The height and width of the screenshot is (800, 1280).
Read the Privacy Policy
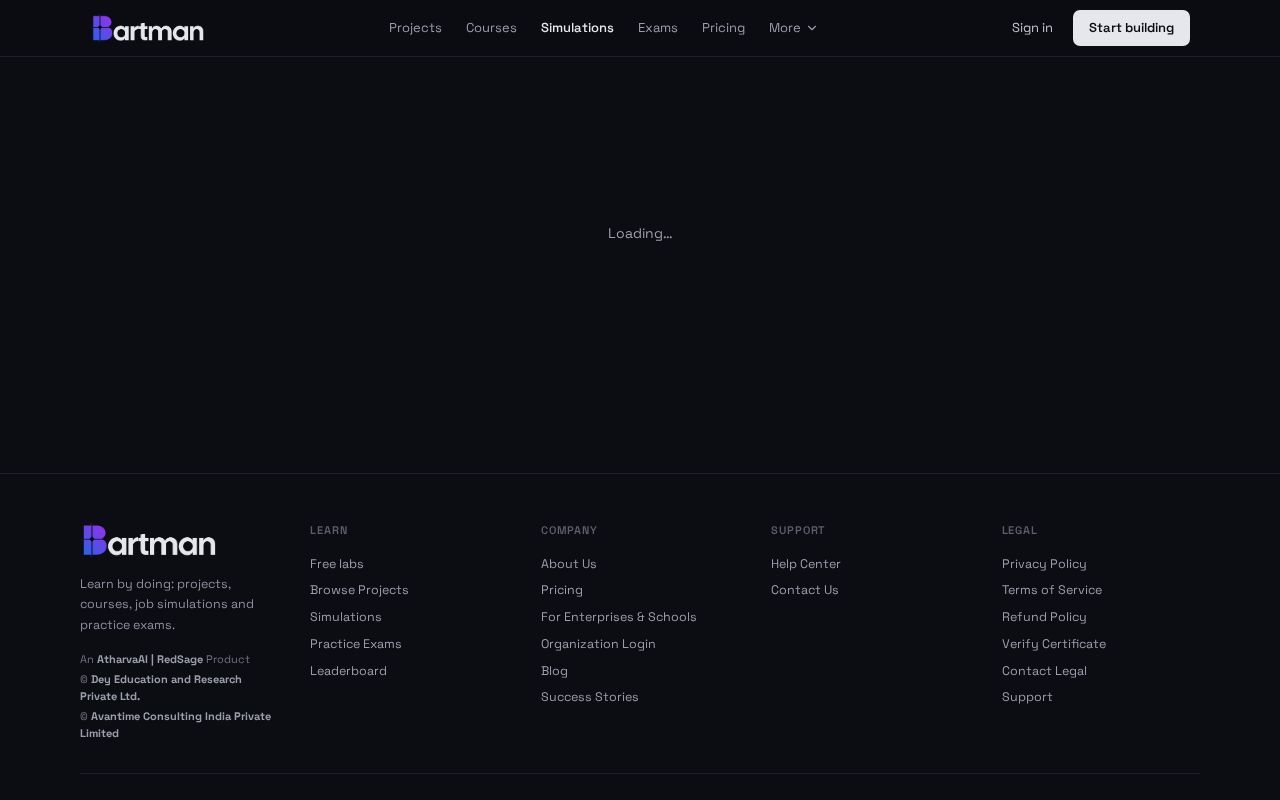(x=1044, y=564)
